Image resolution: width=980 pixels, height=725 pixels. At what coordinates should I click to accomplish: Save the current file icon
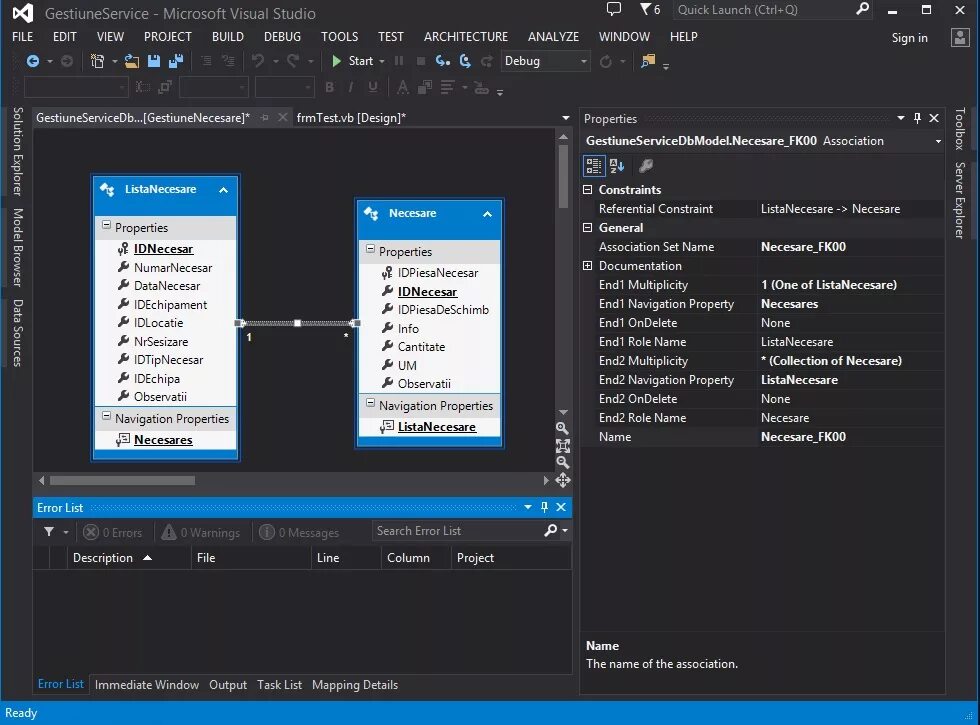pyautogui.click(x=154, y=61)
